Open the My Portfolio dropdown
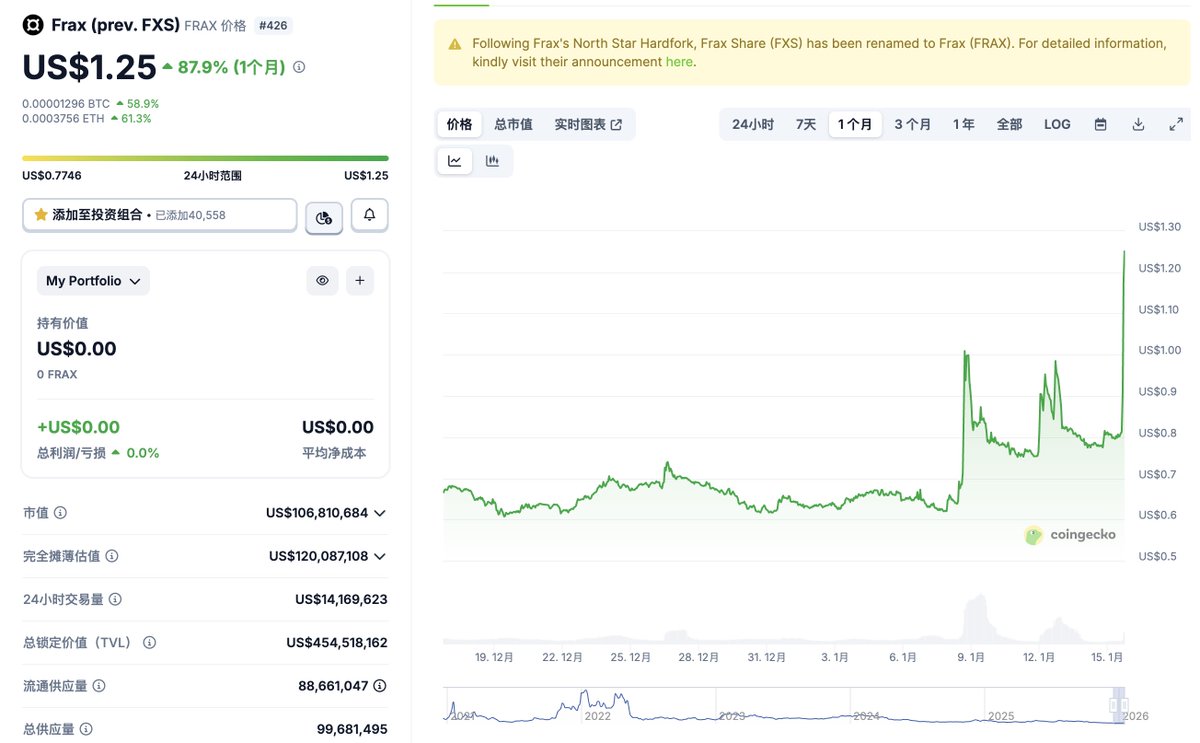This screenshot has height=743, width=1200. coord(93,281)
